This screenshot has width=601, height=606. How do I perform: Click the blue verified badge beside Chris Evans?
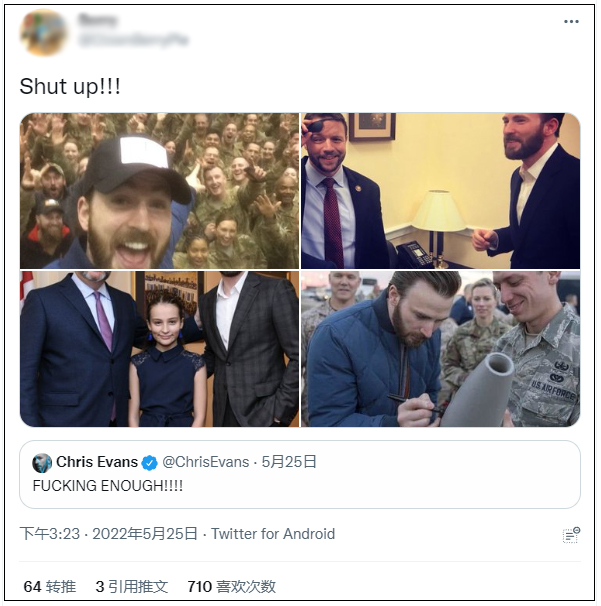149,463
